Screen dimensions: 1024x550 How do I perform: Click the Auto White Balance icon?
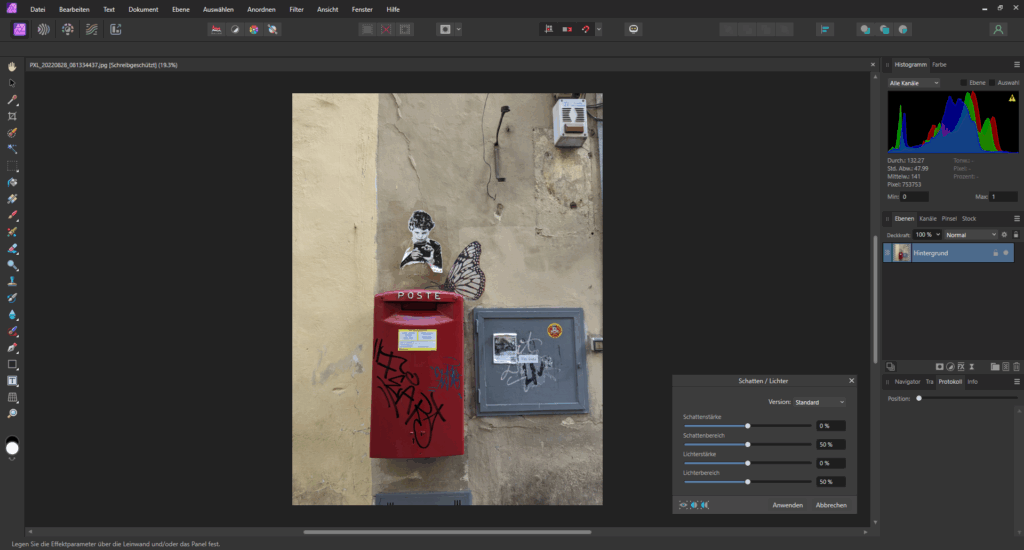[x=273, y=30]
